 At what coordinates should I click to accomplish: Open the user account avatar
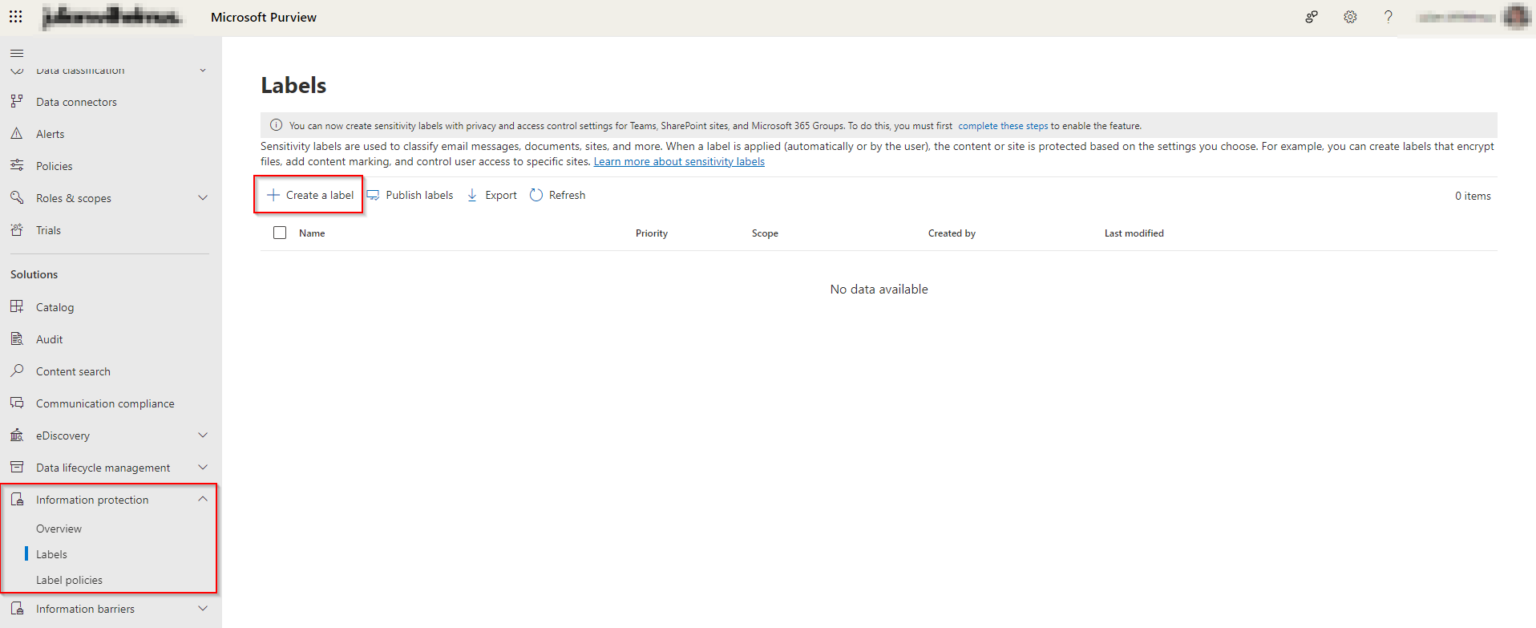pyautogui.click(x=1515, y=17)
